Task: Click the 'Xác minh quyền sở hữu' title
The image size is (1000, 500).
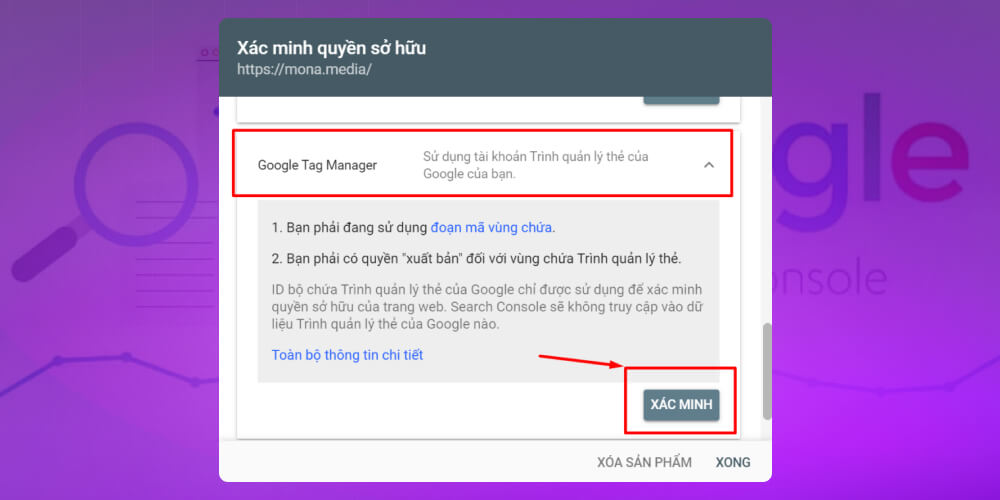Action: (332, 48)
